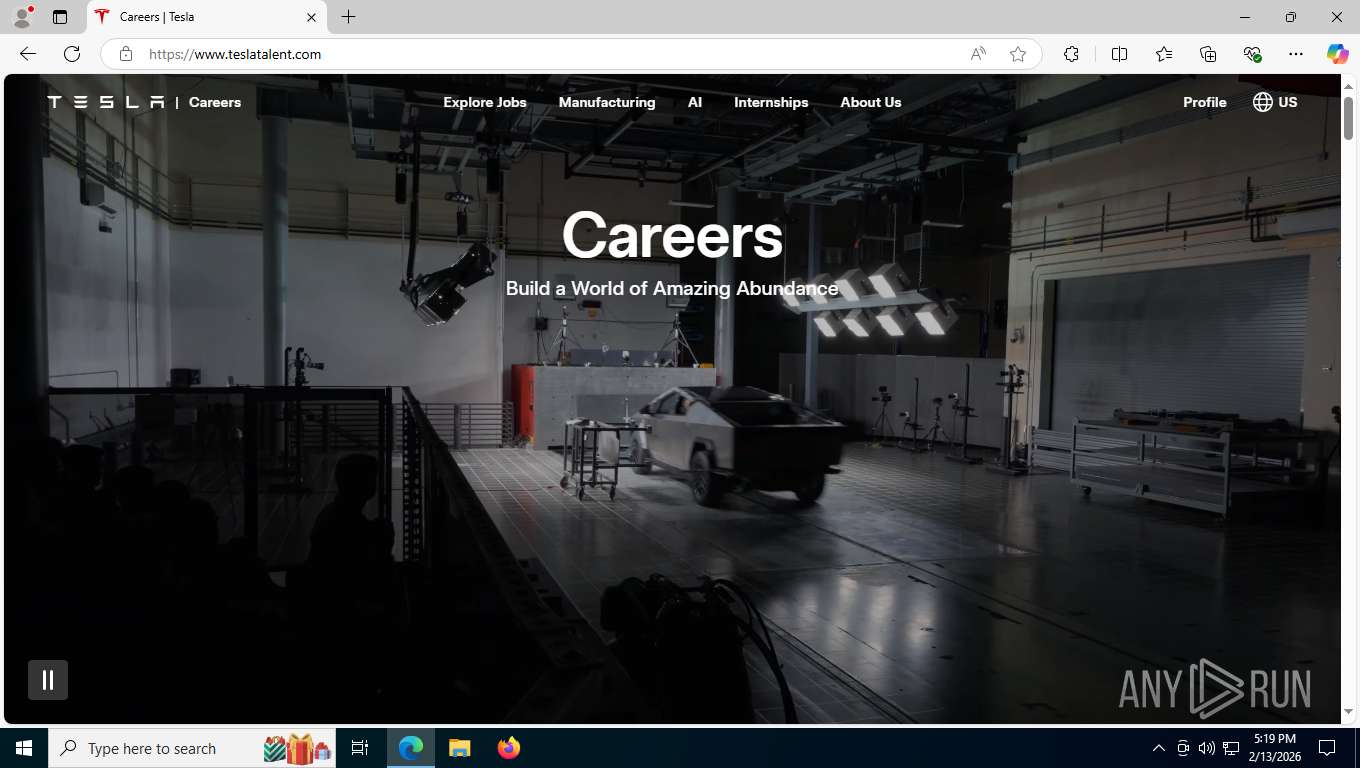The width and height of the screenshot is (1360, 768).
Task: View site information via the lock icon
Action: tap(126, 54)
